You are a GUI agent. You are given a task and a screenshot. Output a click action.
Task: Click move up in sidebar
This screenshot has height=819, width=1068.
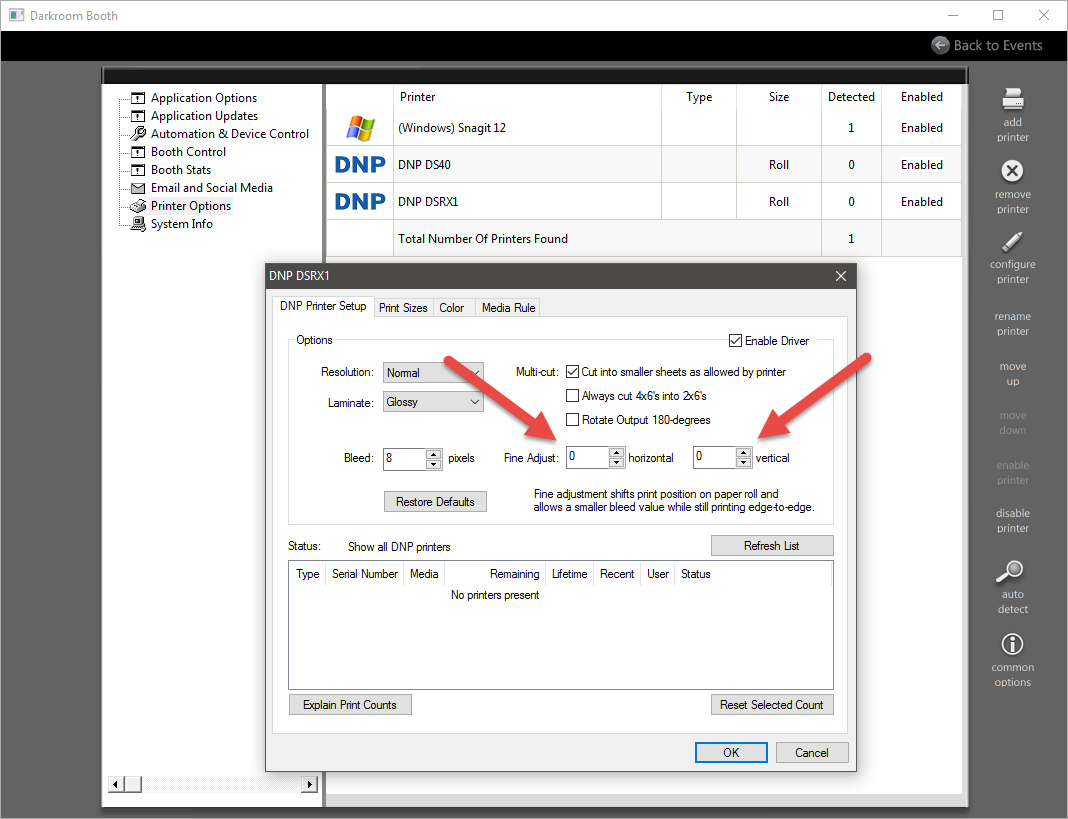[1012, 373]
